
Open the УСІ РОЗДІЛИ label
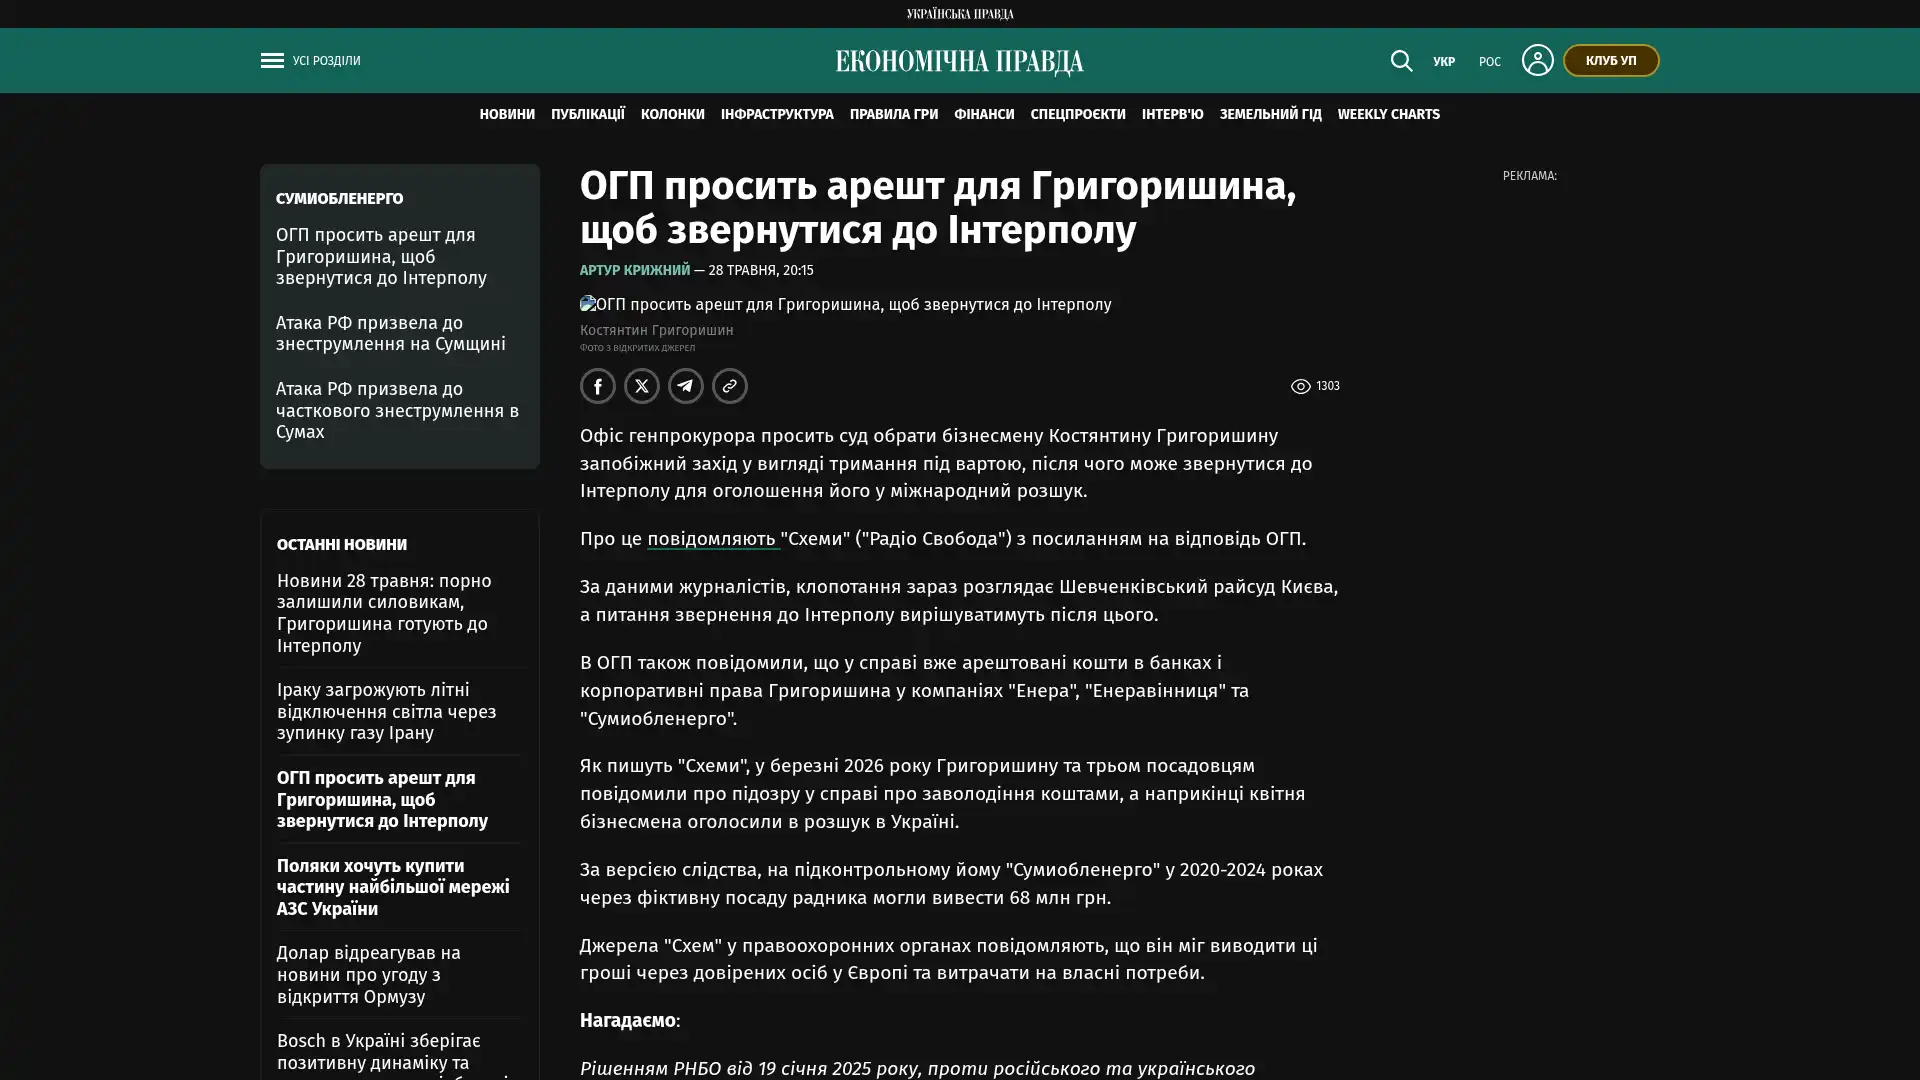[x=327, y=61]
